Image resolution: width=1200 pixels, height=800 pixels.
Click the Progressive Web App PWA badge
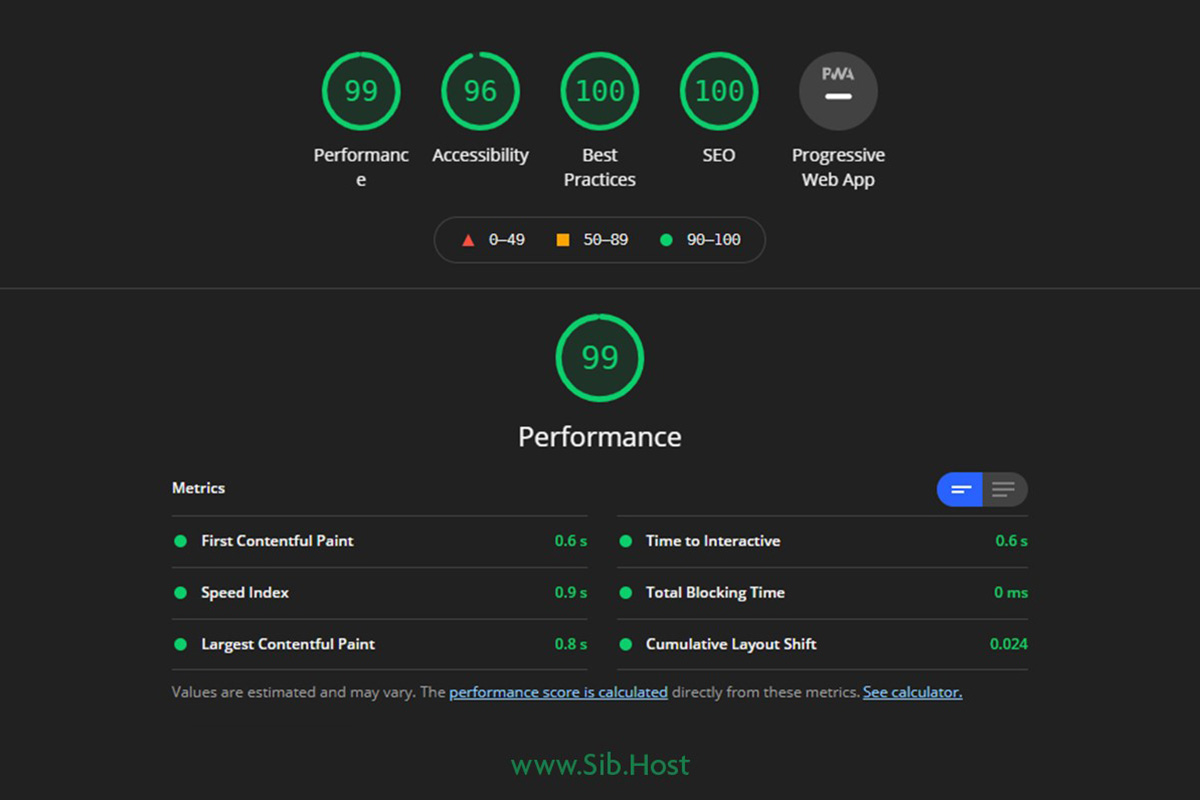[x=838, y=91]
